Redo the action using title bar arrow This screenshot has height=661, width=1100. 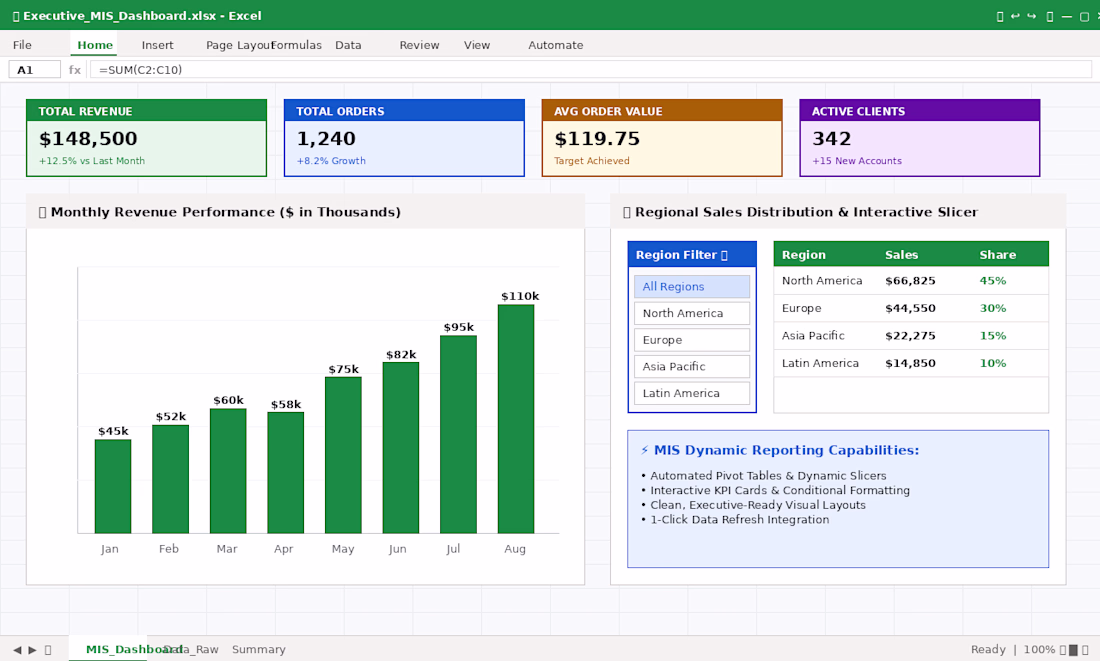(x=1031, y=16)
